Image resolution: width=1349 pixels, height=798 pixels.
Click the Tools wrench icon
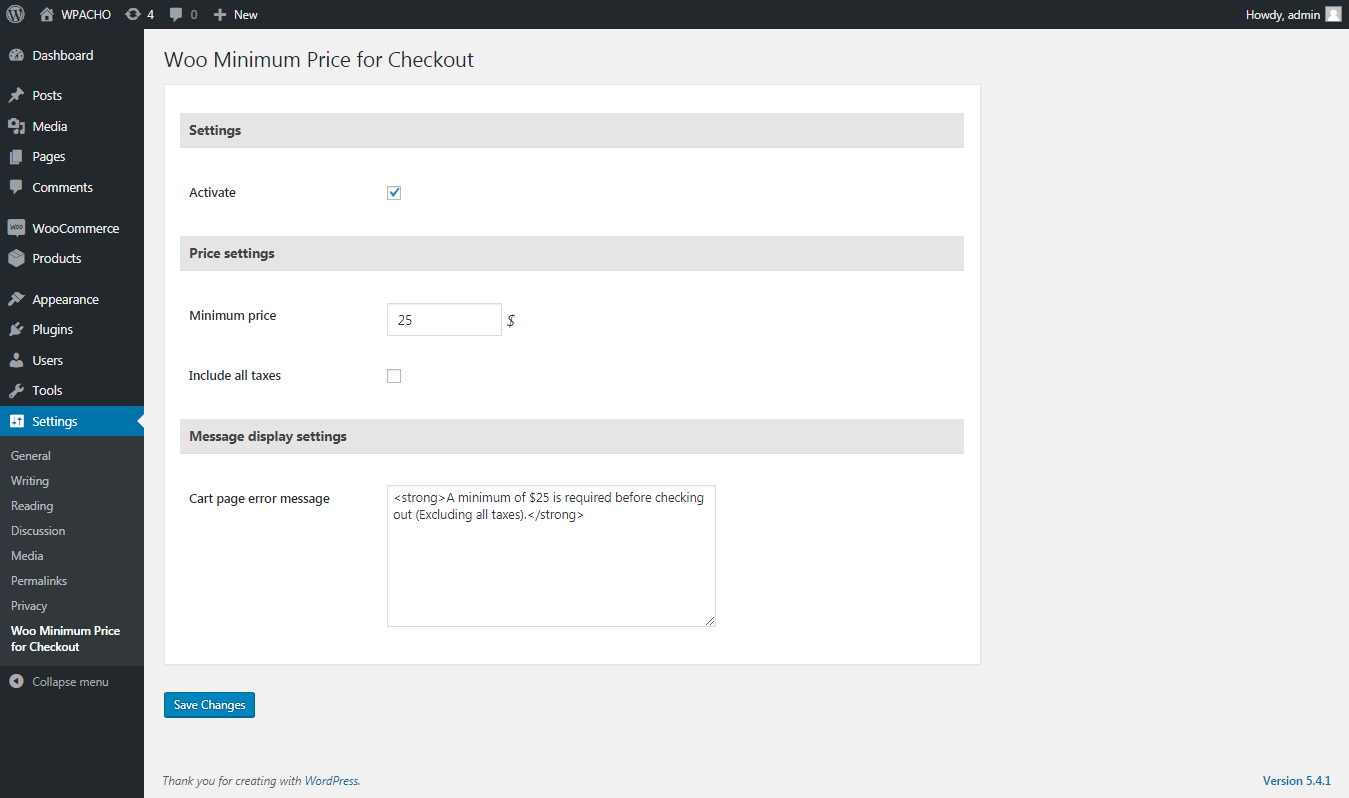(x=16, y=391)
